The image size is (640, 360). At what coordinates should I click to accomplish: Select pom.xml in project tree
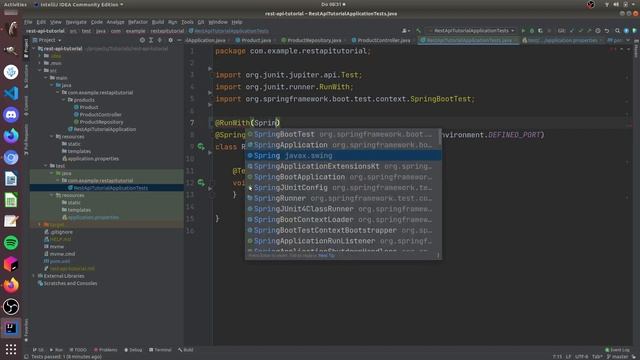click(x=57, y=261)
